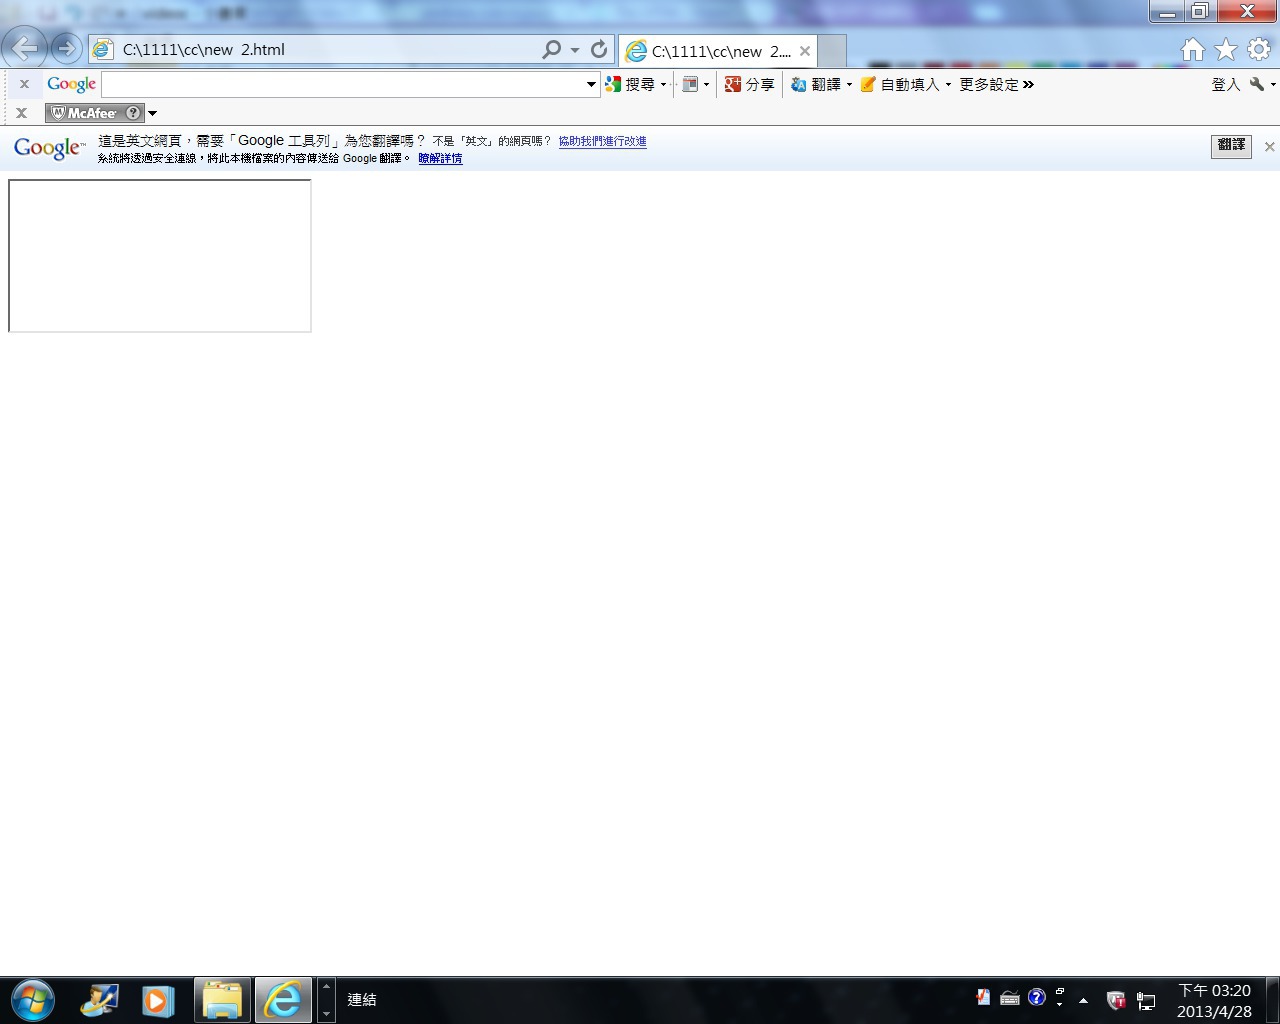Launch the pinned paint-and-user taskbar icon
Viewport: 1280px width, 1024px height.
(x=99, y=1000)
